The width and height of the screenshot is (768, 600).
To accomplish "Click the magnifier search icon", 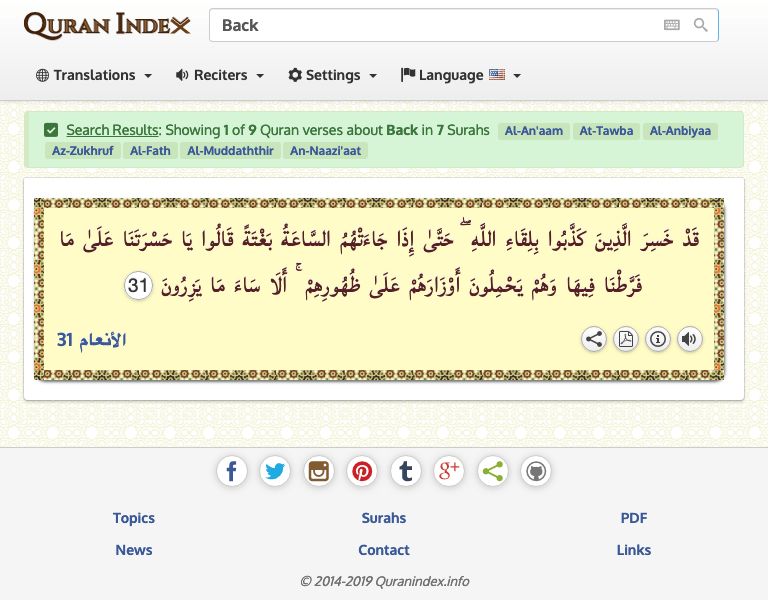I will pyautogui.click(x=700, y=25).
